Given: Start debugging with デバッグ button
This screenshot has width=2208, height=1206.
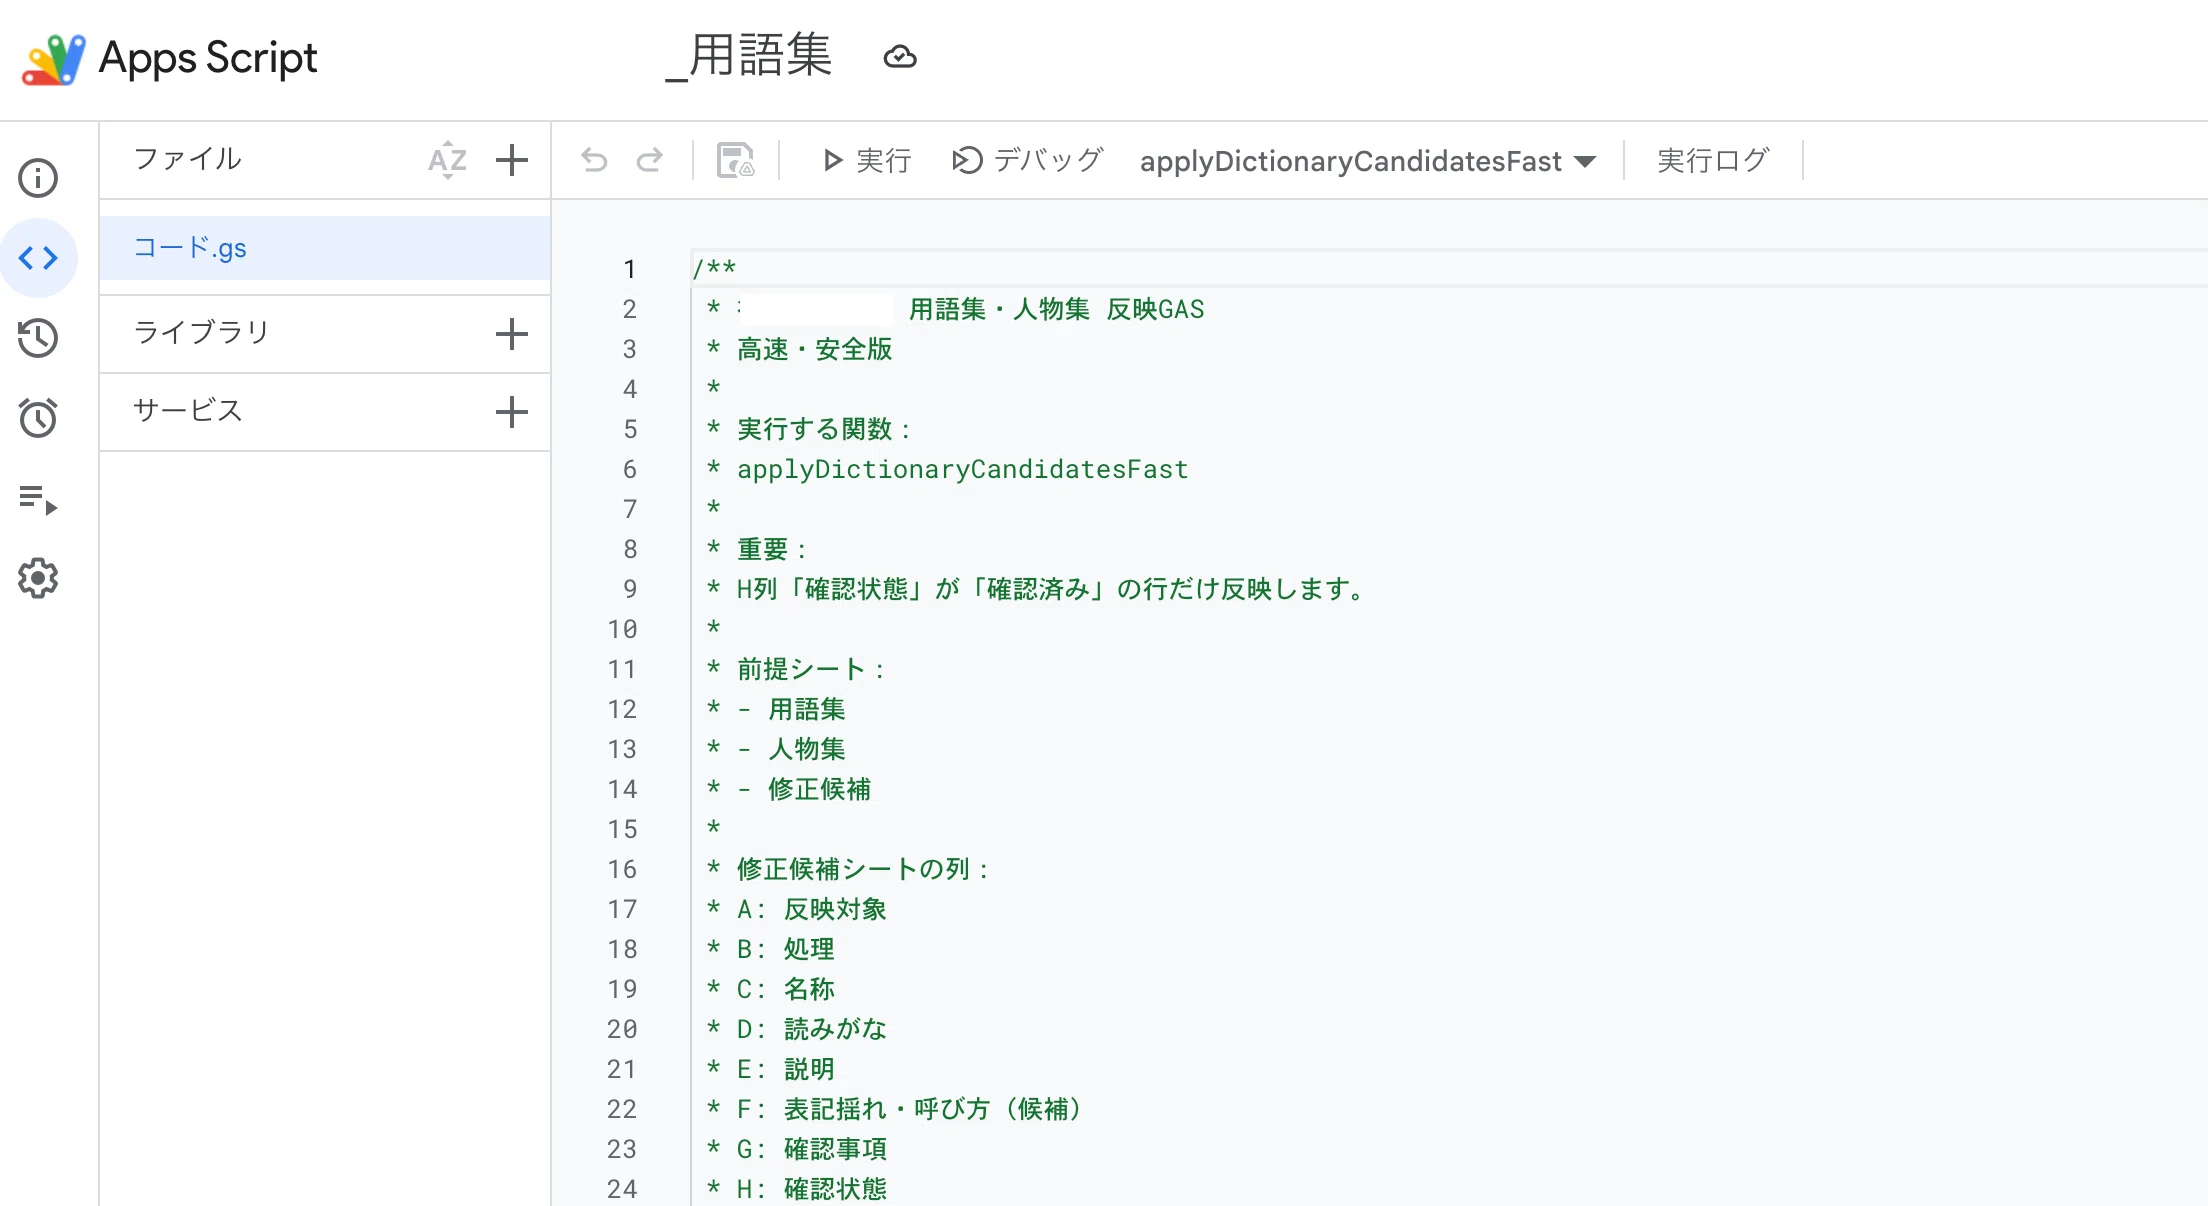Looking at the screenshot, I should pyautogui.click(x=1028, y=160).
